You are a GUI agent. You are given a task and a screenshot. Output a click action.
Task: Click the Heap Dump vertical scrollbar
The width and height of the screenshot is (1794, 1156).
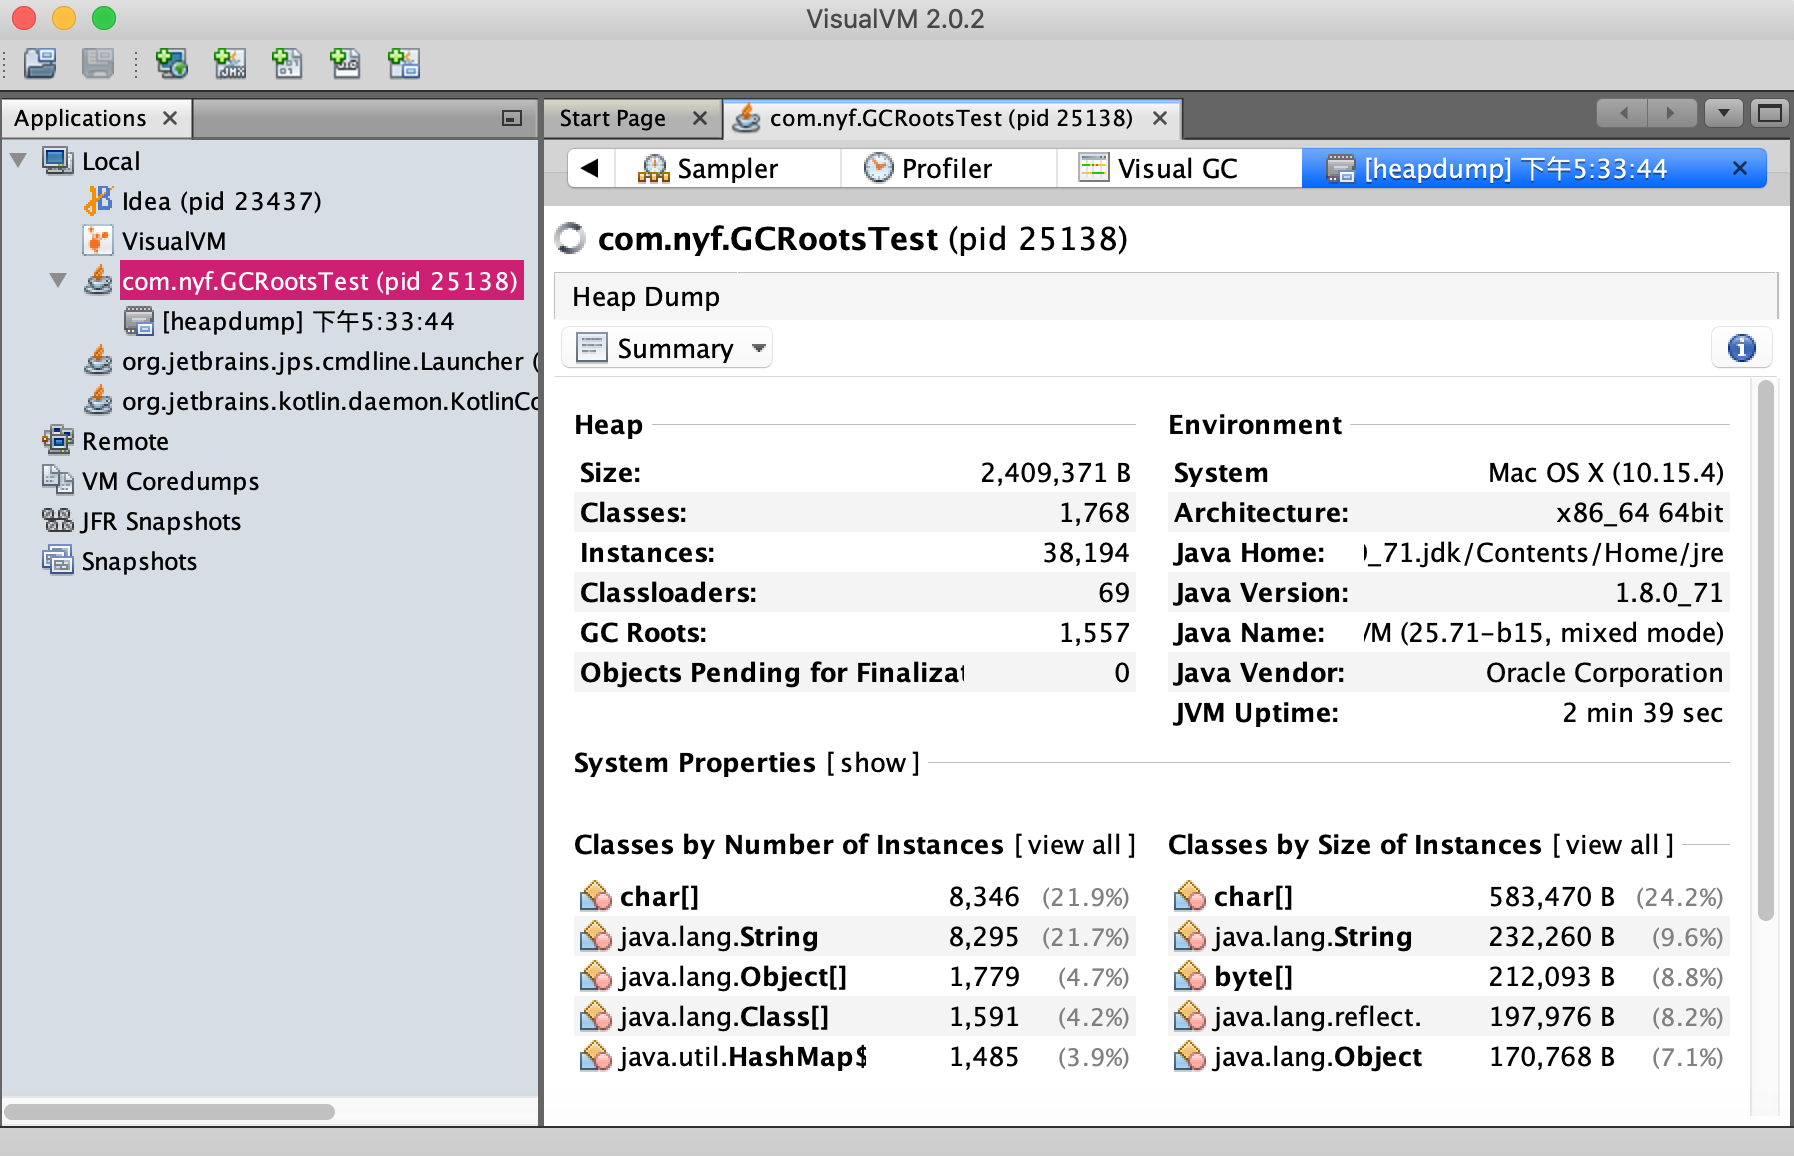[1765, 650]
